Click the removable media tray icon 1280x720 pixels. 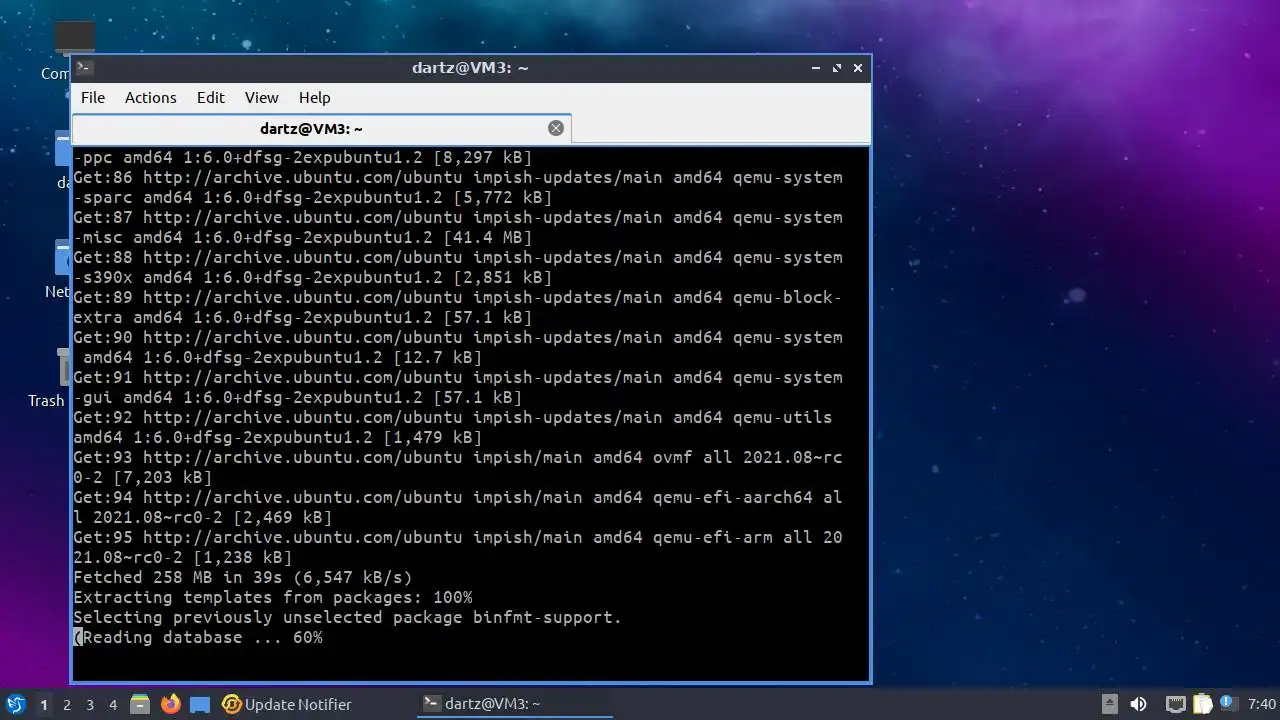(x=1109, y=704)
